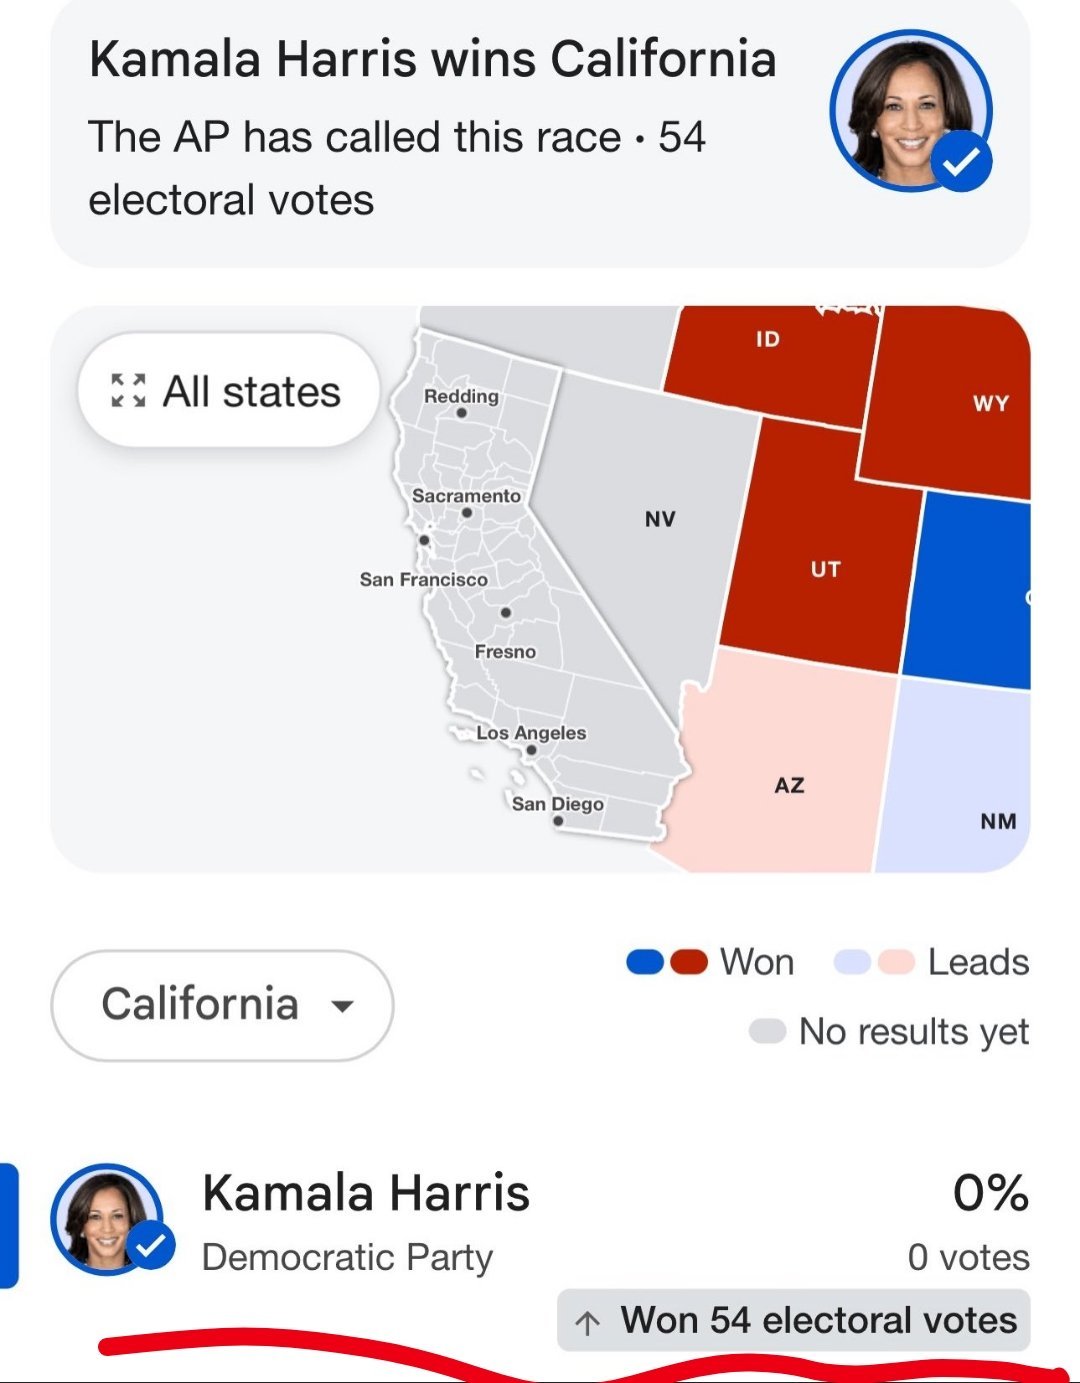Click the Won 54 electoral votes badge
Viewport: 1080px width, 1383px height.
[794, 1320]
